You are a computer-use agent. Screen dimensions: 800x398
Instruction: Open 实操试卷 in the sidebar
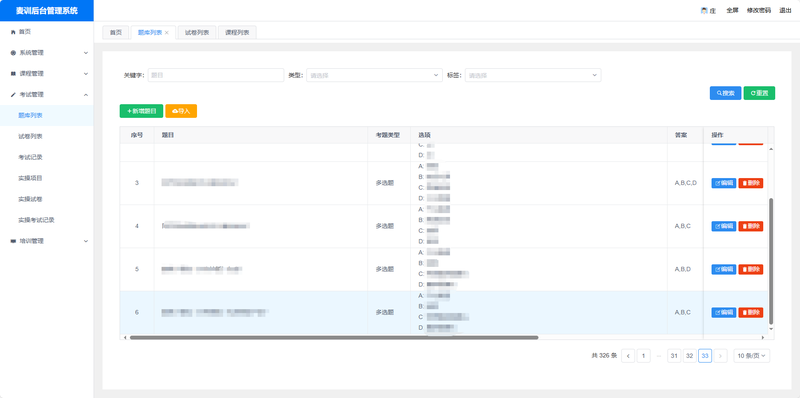[x=46, y=199]
